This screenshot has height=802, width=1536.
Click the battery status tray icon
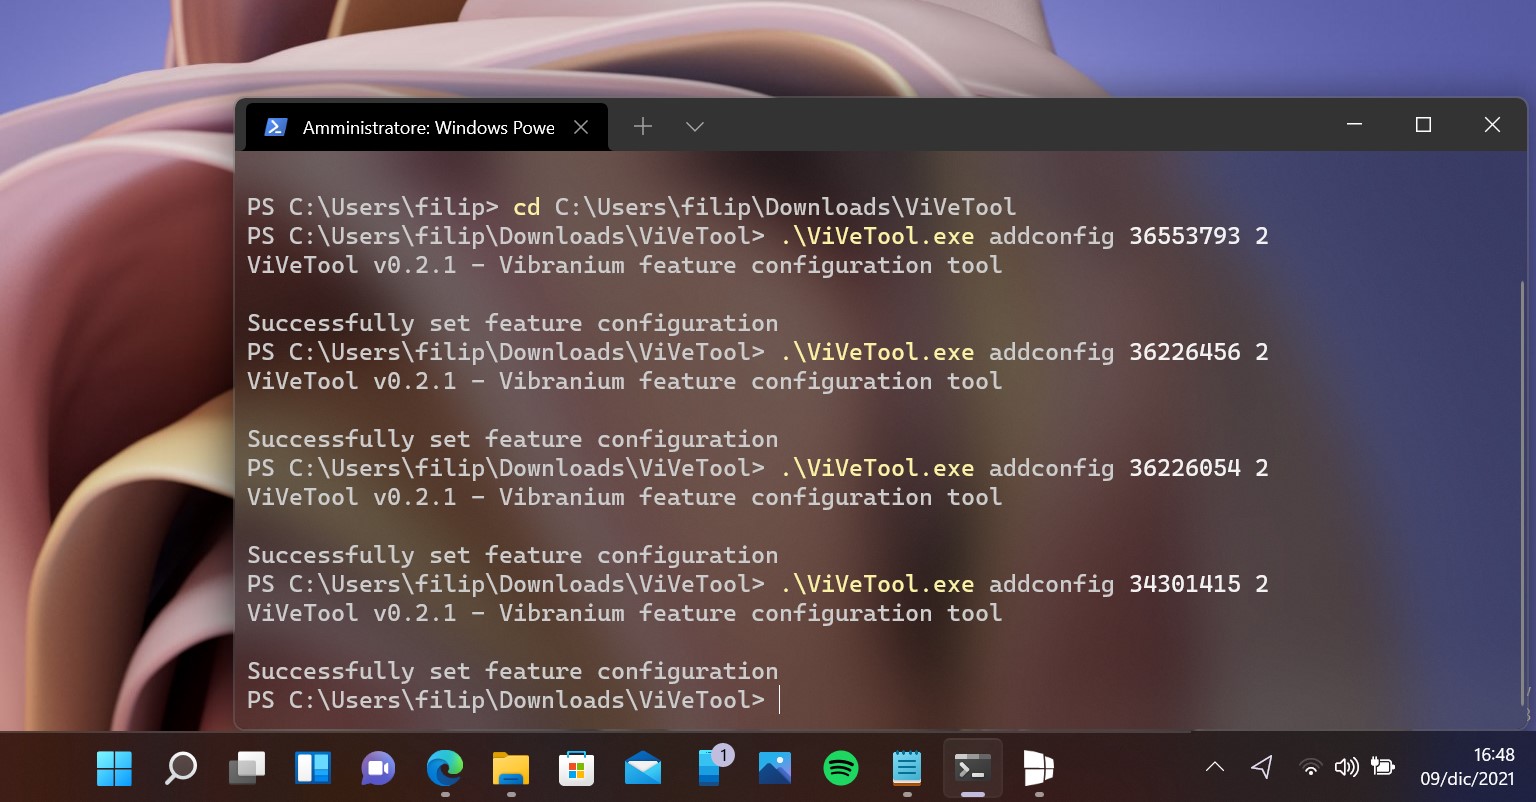[1383, 768]
